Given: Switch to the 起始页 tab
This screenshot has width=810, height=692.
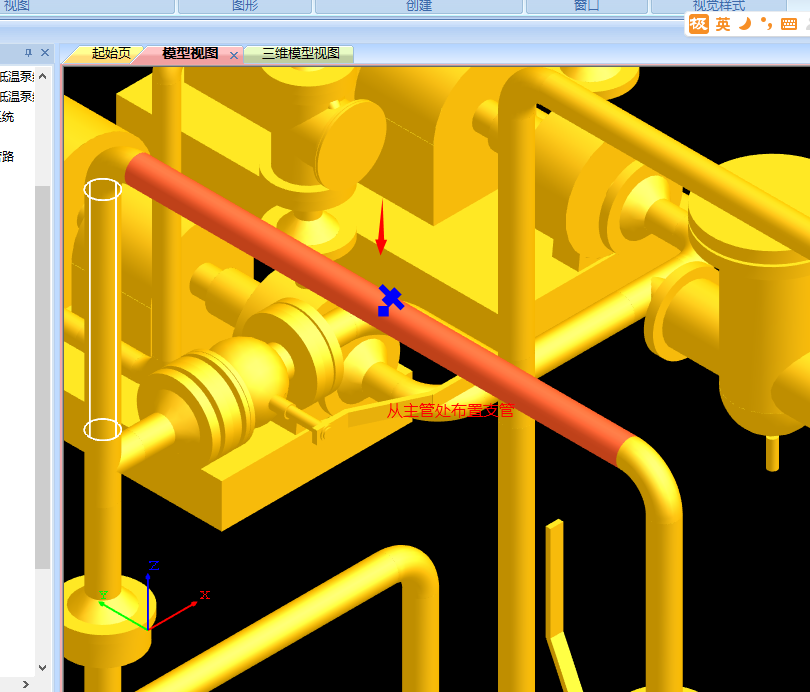Looking at the screenshot, I should (x=110, y=54).
